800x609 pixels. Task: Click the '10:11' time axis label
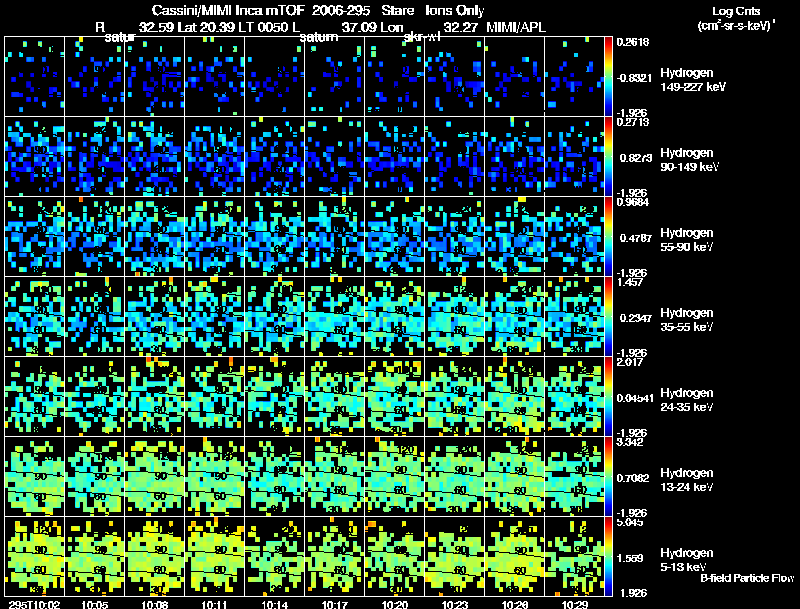coord(214,604)
